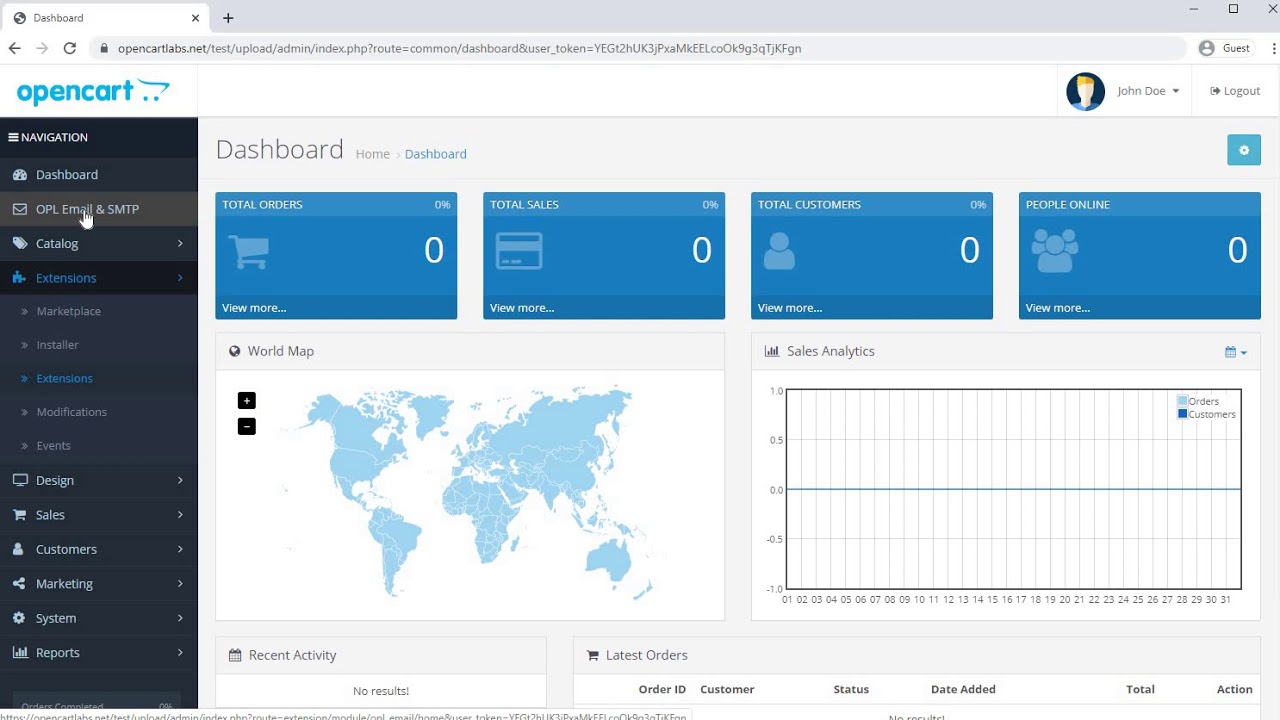Image resolution: width=1280 pixels, height=720 pixels.
Task: Click the Customer column header
Action: [x=727, y=689]
